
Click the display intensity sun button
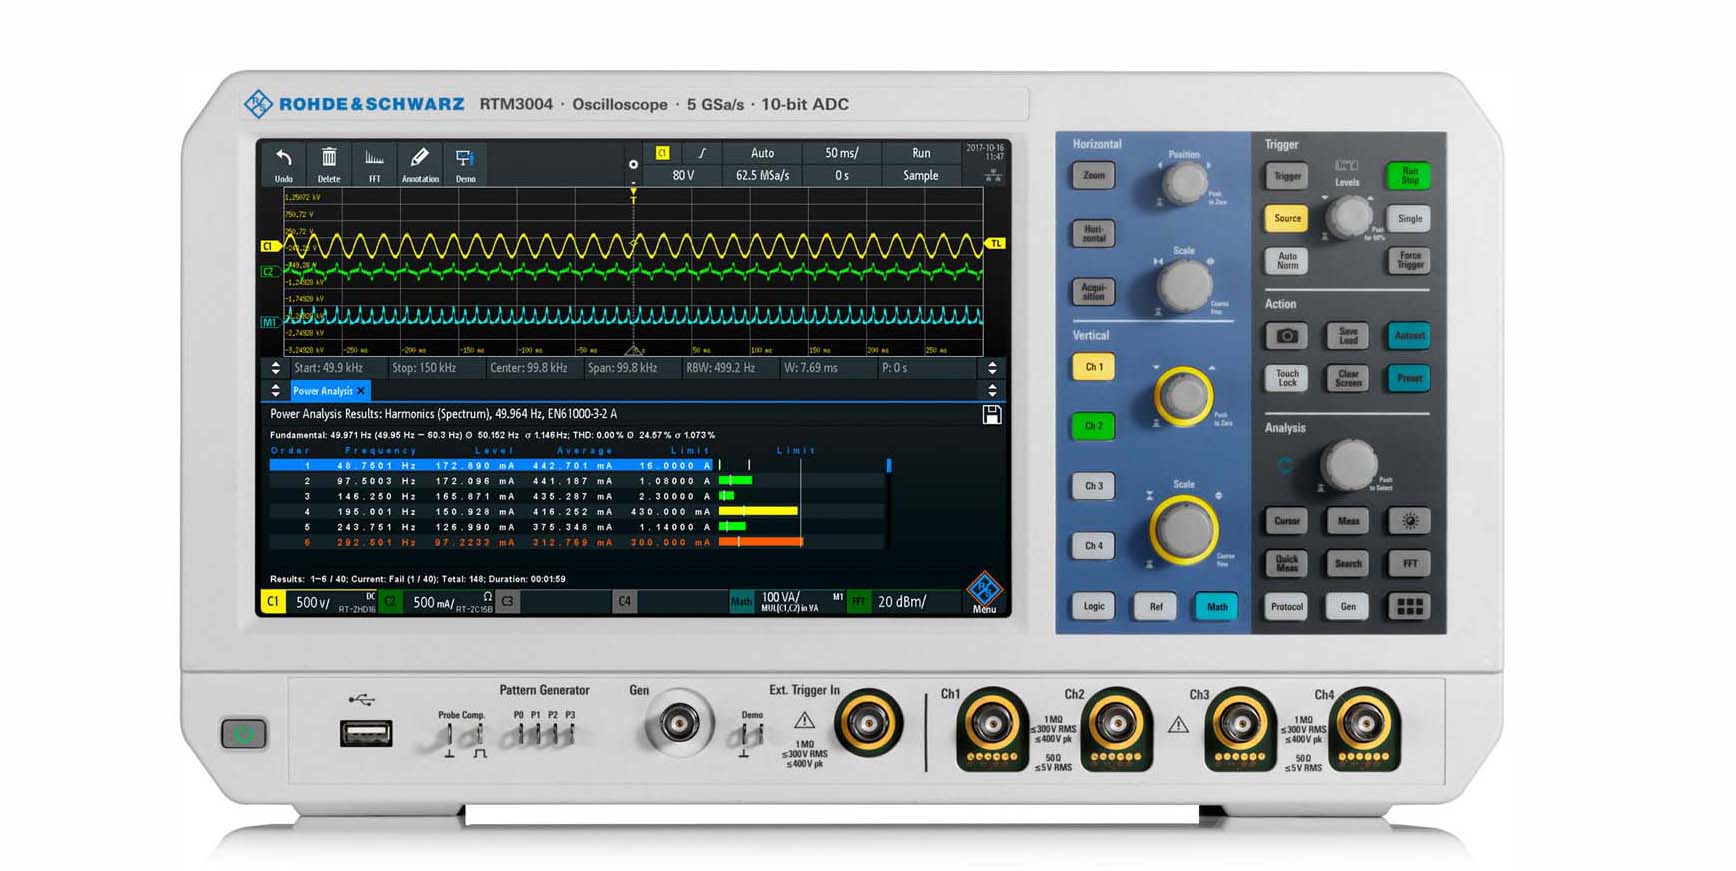[1410, 521]
